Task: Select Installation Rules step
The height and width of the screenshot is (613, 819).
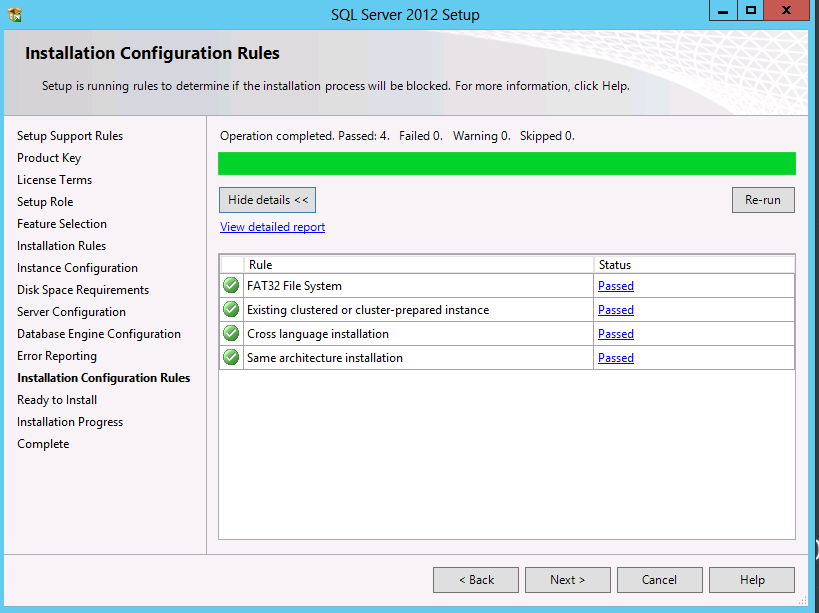Action: click(62, 246)
